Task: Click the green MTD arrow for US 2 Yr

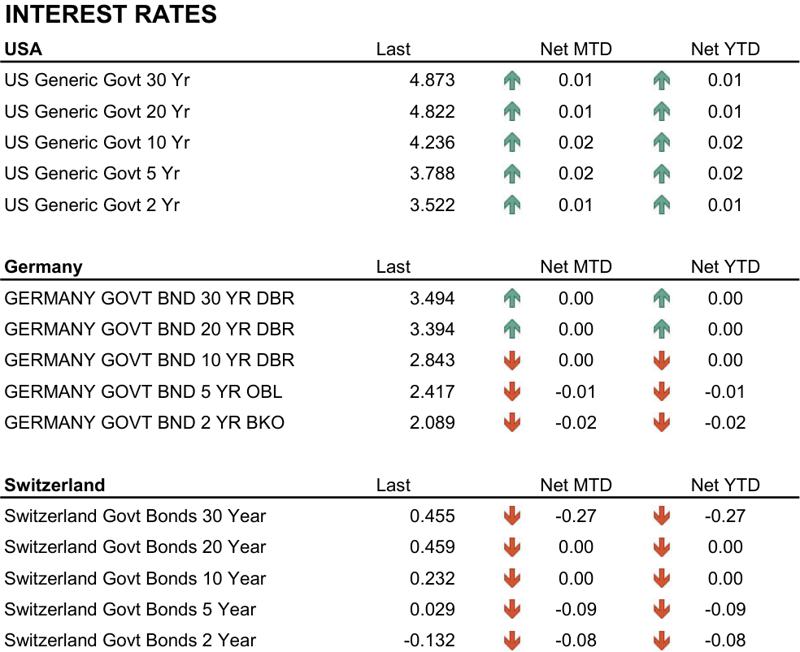Action: click(512, 205)
